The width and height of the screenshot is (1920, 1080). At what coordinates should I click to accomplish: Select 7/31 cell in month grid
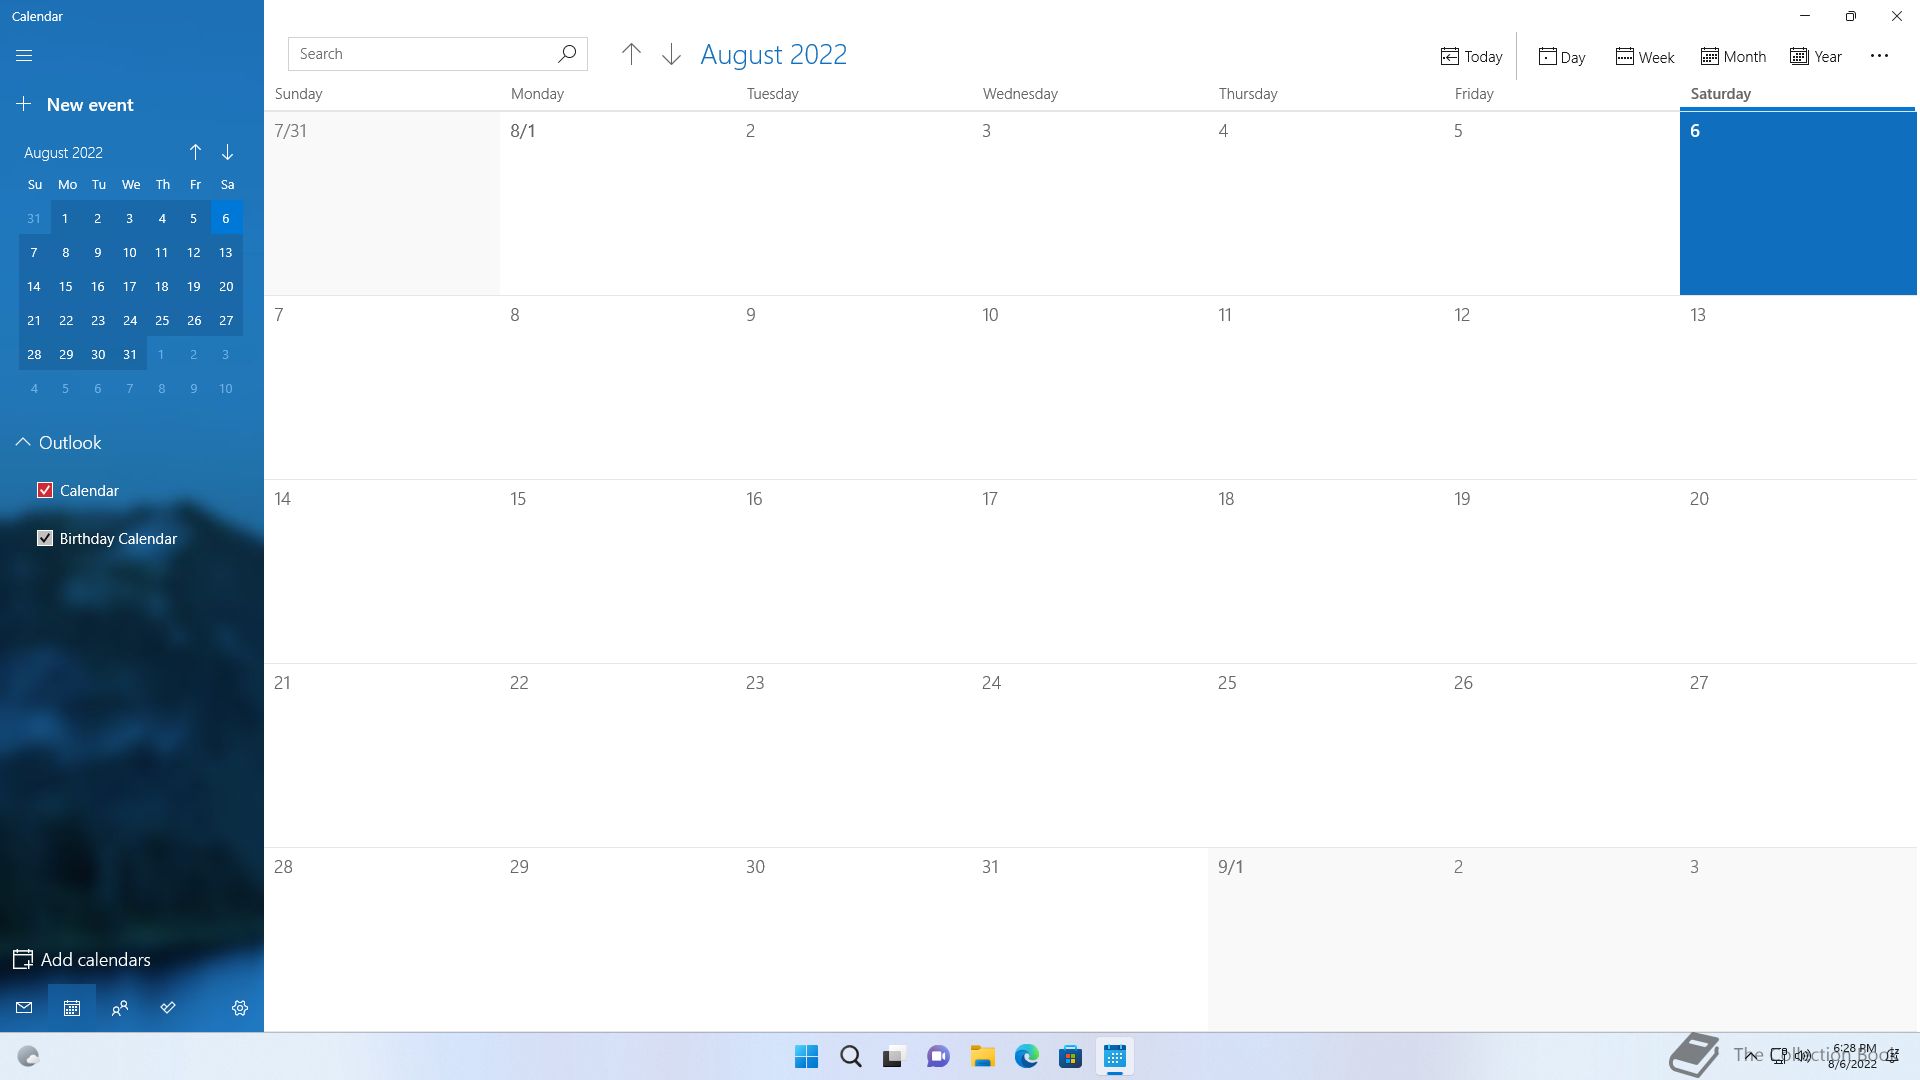[382, 203]
